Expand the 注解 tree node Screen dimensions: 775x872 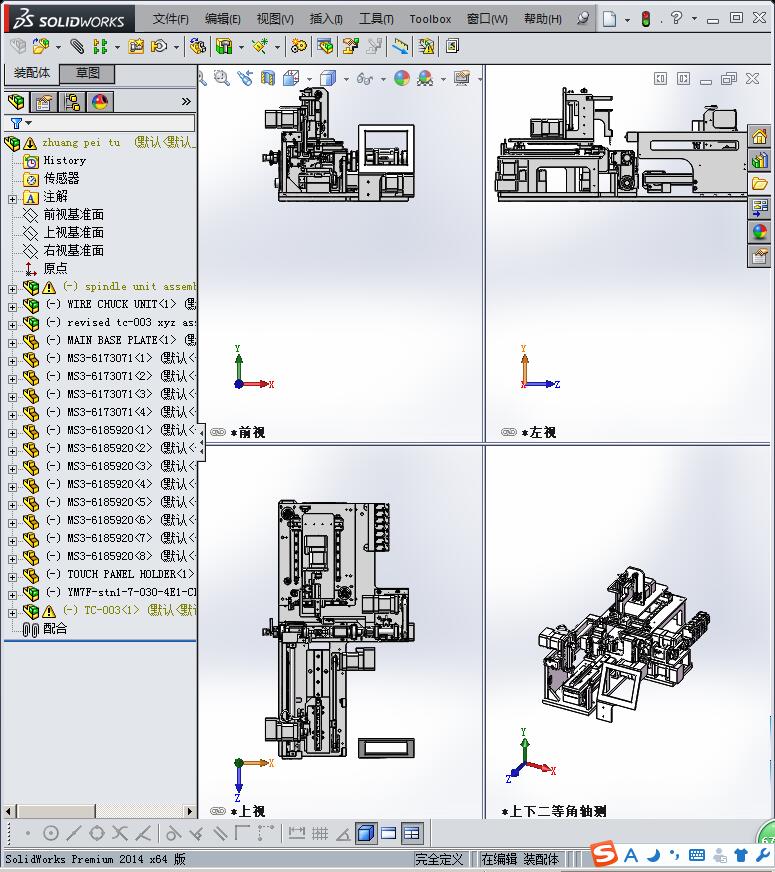pyautogui.click(x=12, y=199)
